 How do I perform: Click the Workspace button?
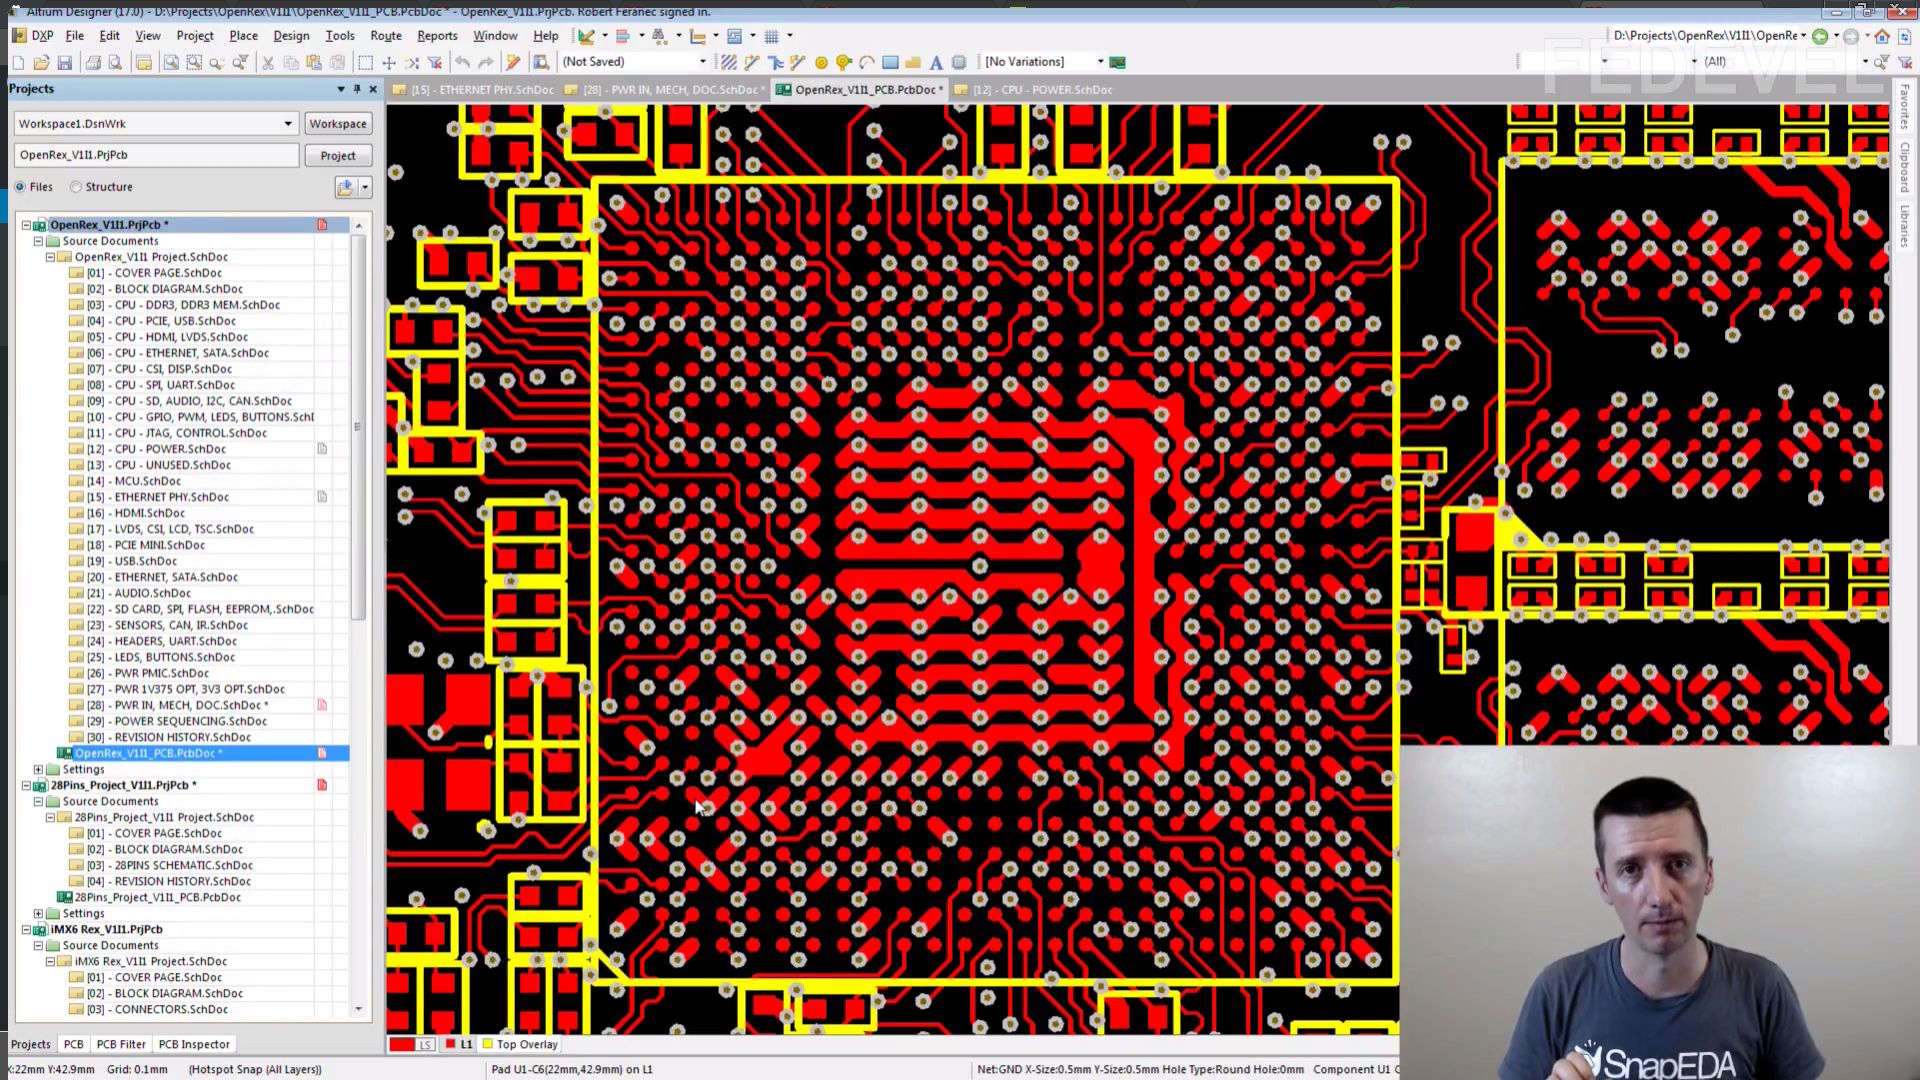click(338, 124)
